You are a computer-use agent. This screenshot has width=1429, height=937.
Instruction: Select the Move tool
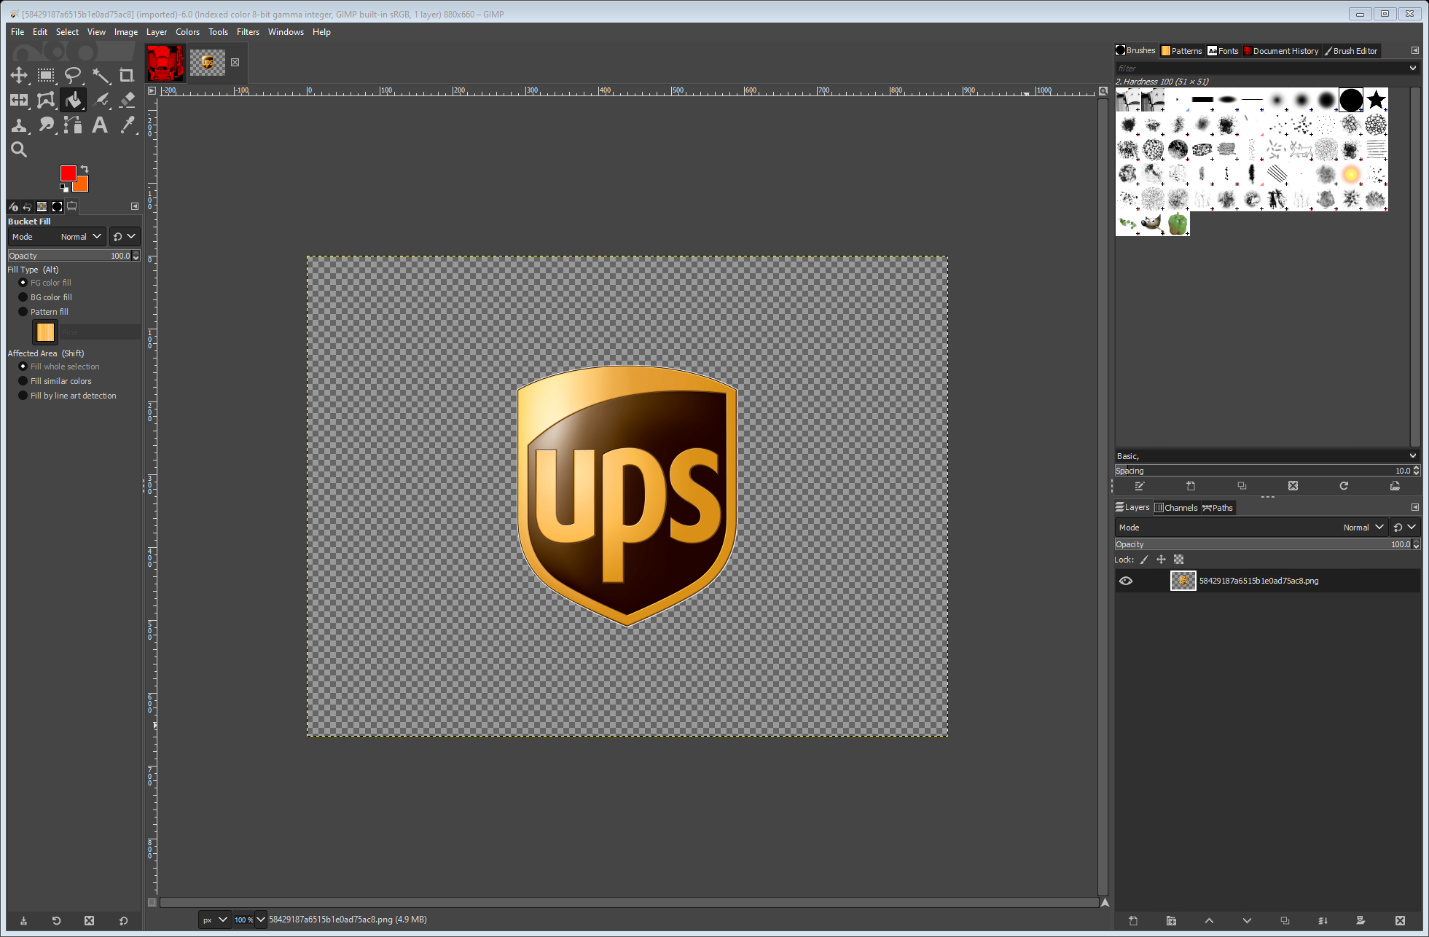pyautogui.click(x=19, y=75)
